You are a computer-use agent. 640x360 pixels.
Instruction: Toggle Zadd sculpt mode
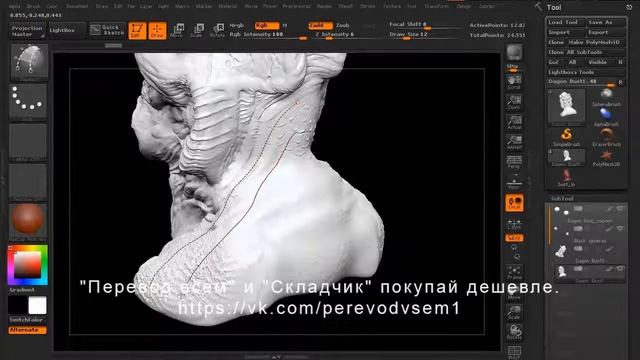[x=320, y=25]
